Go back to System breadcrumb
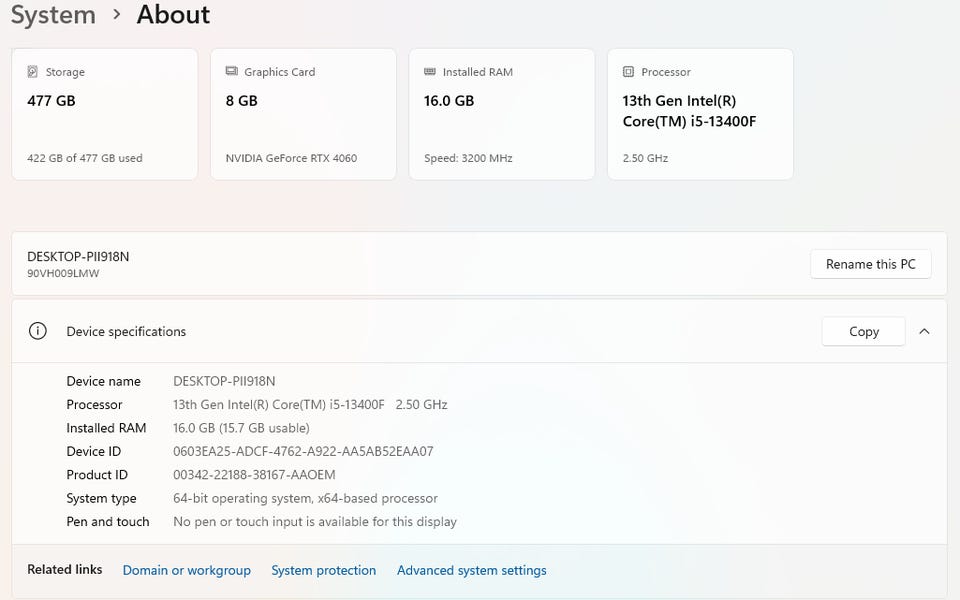 53,14
